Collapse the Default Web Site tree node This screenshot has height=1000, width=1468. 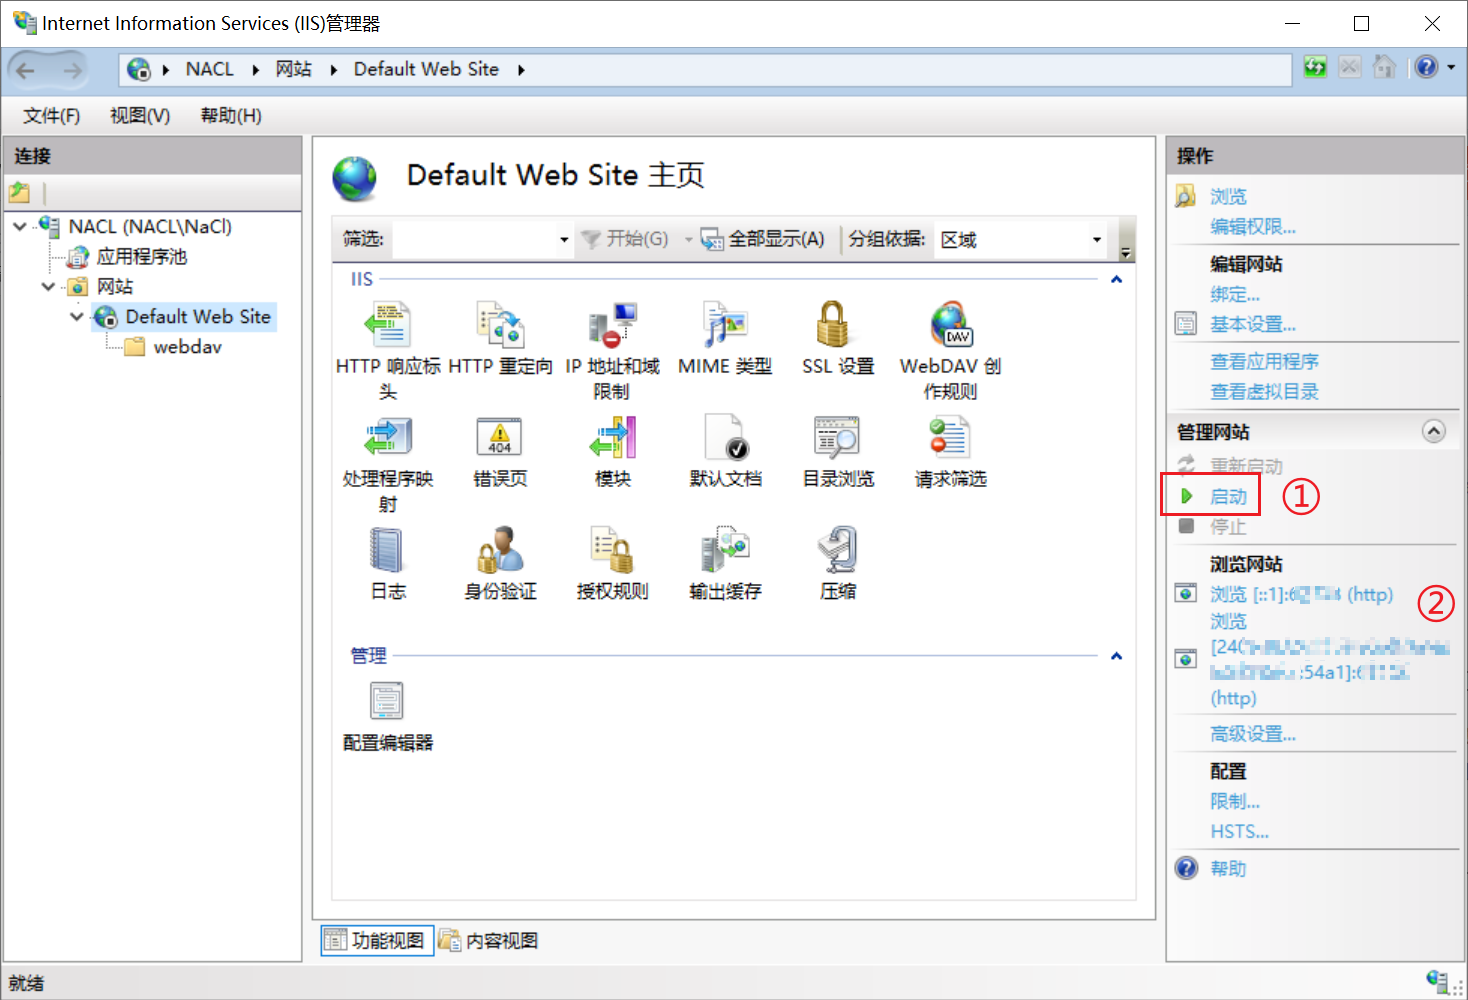pyautogui.click(x=77, y=317)
